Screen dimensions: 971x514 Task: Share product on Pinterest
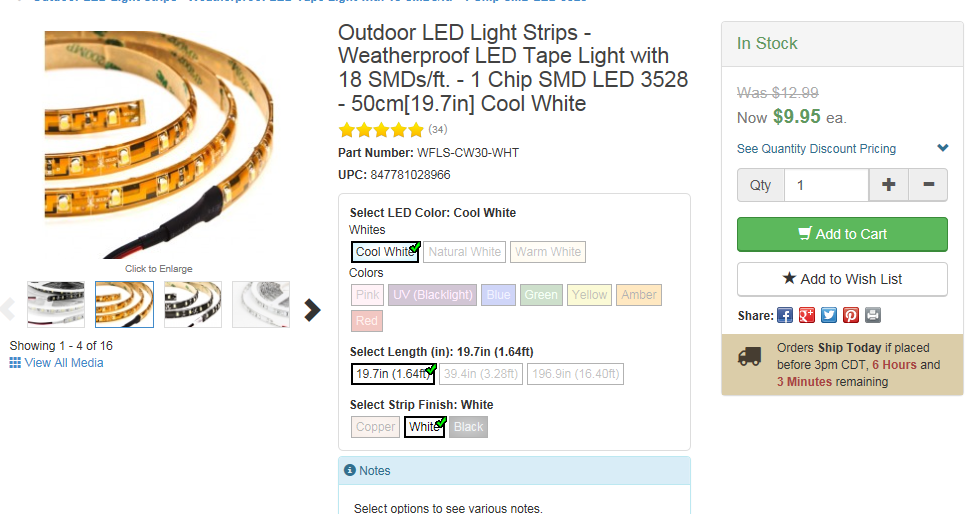click(851, 315)
